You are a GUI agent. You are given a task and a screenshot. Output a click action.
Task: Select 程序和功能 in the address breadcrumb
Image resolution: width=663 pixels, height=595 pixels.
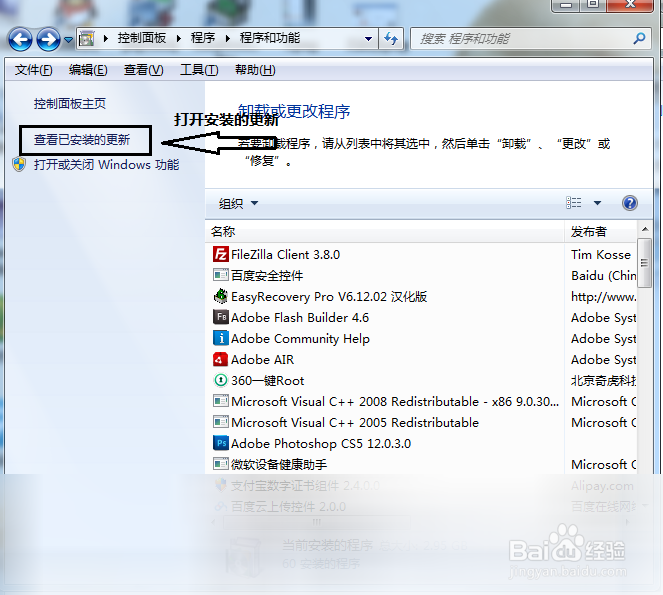click(x=270, y=38)
